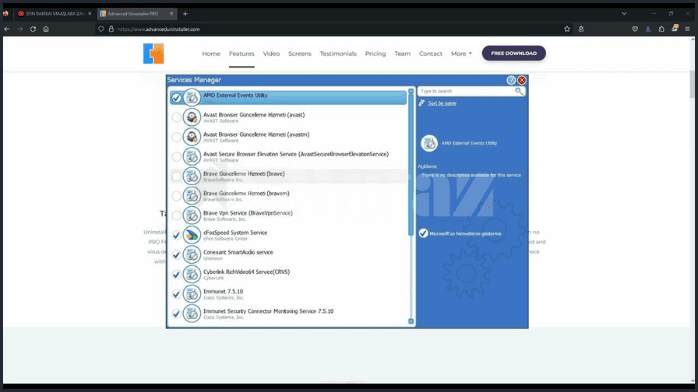Enable Brave Güncelleme Hizmeti (brave) checkbox
Screen dimensions: 698x392
click(176, 176)
